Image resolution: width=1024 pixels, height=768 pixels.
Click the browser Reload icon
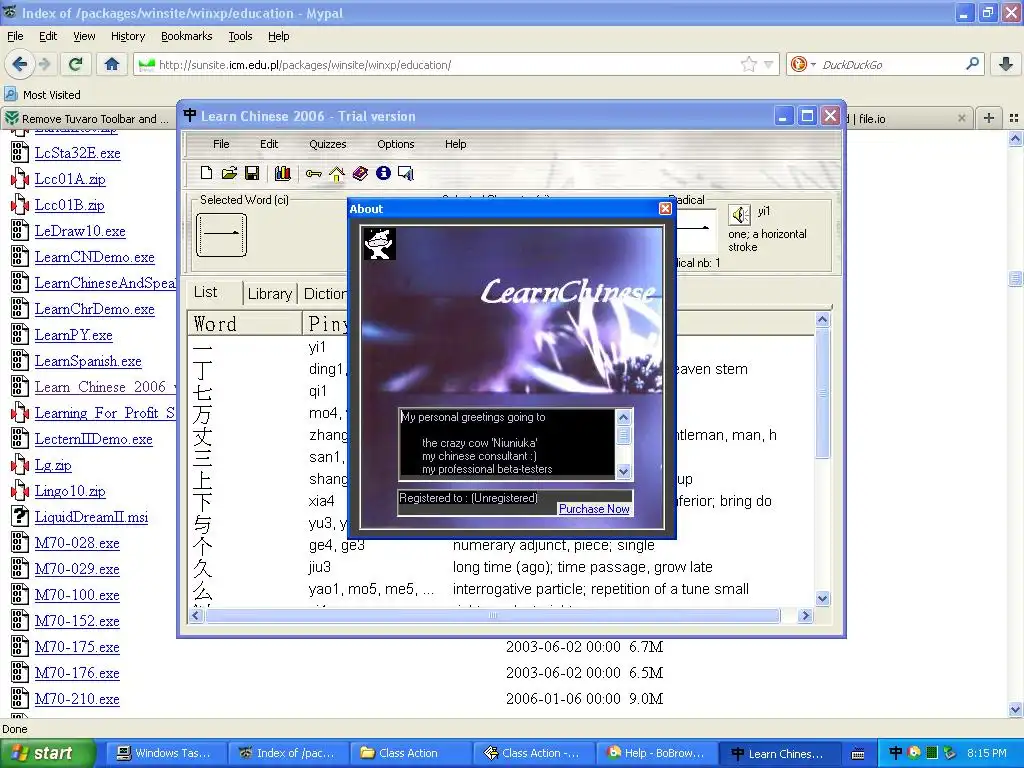click(x=76, y=64)
